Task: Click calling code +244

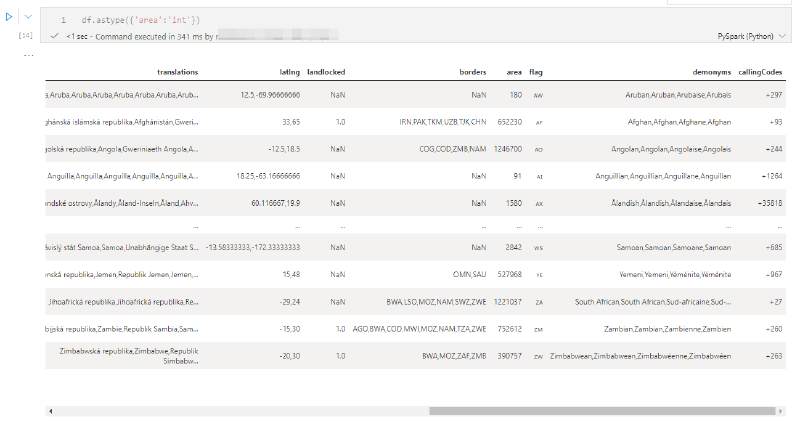Action: pyautogui.click(x=773, y=149)
